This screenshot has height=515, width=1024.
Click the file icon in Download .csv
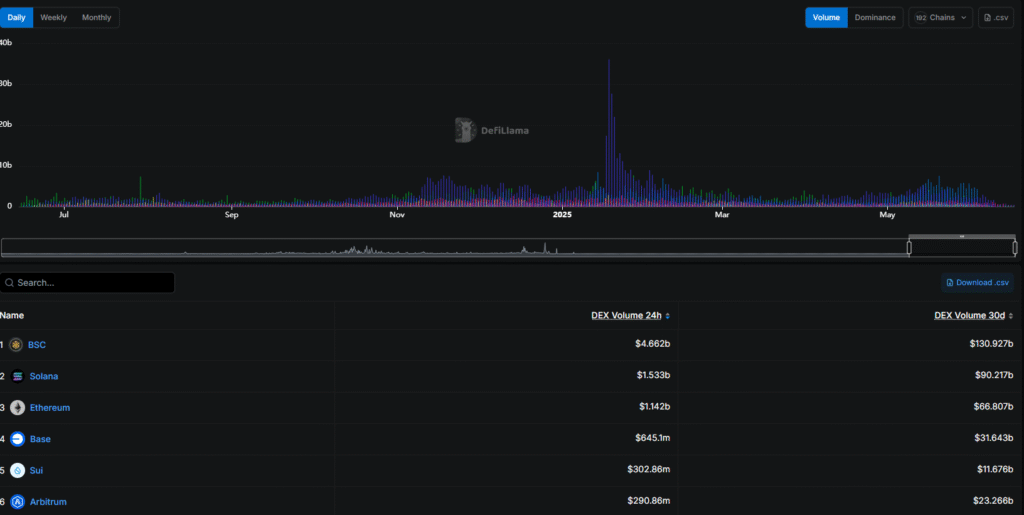[x=950, y=283]
